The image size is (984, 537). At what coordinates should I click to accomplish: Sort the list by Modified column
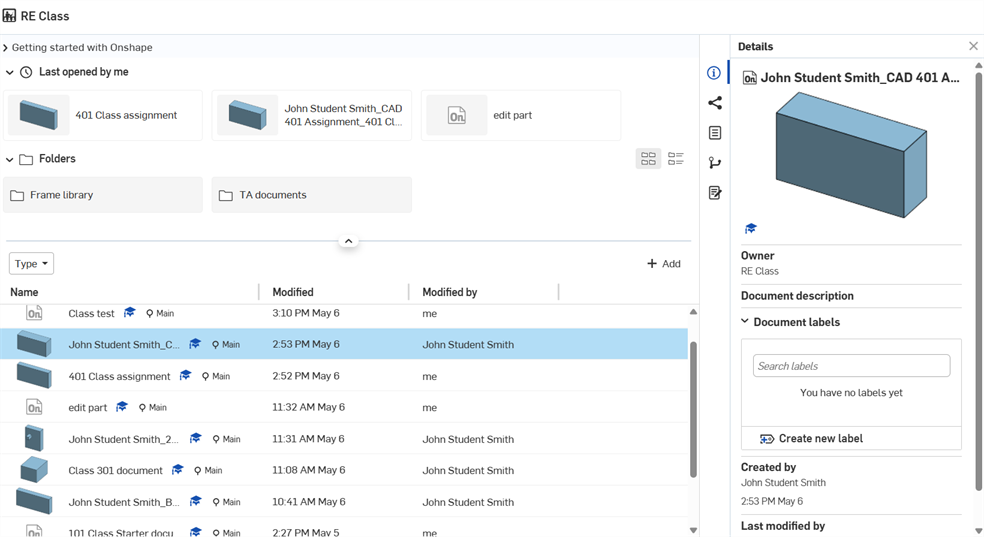(293, 292)
